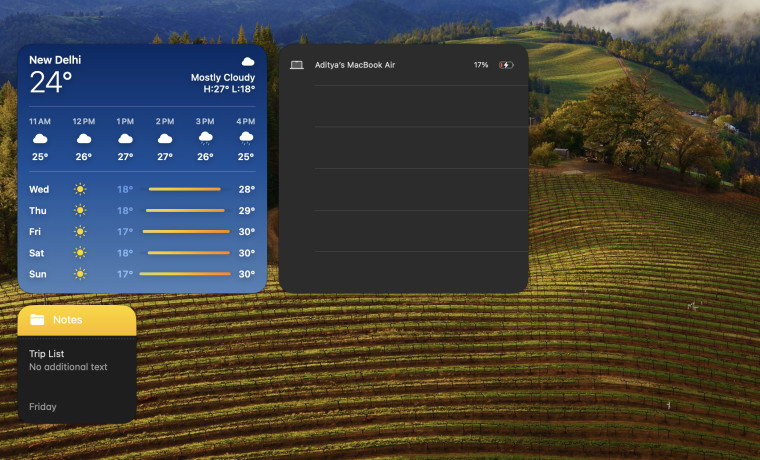The height and width of the screenshot is (460, 760).
Task: Click the 24° current temperature
Action: click(51, 82)
